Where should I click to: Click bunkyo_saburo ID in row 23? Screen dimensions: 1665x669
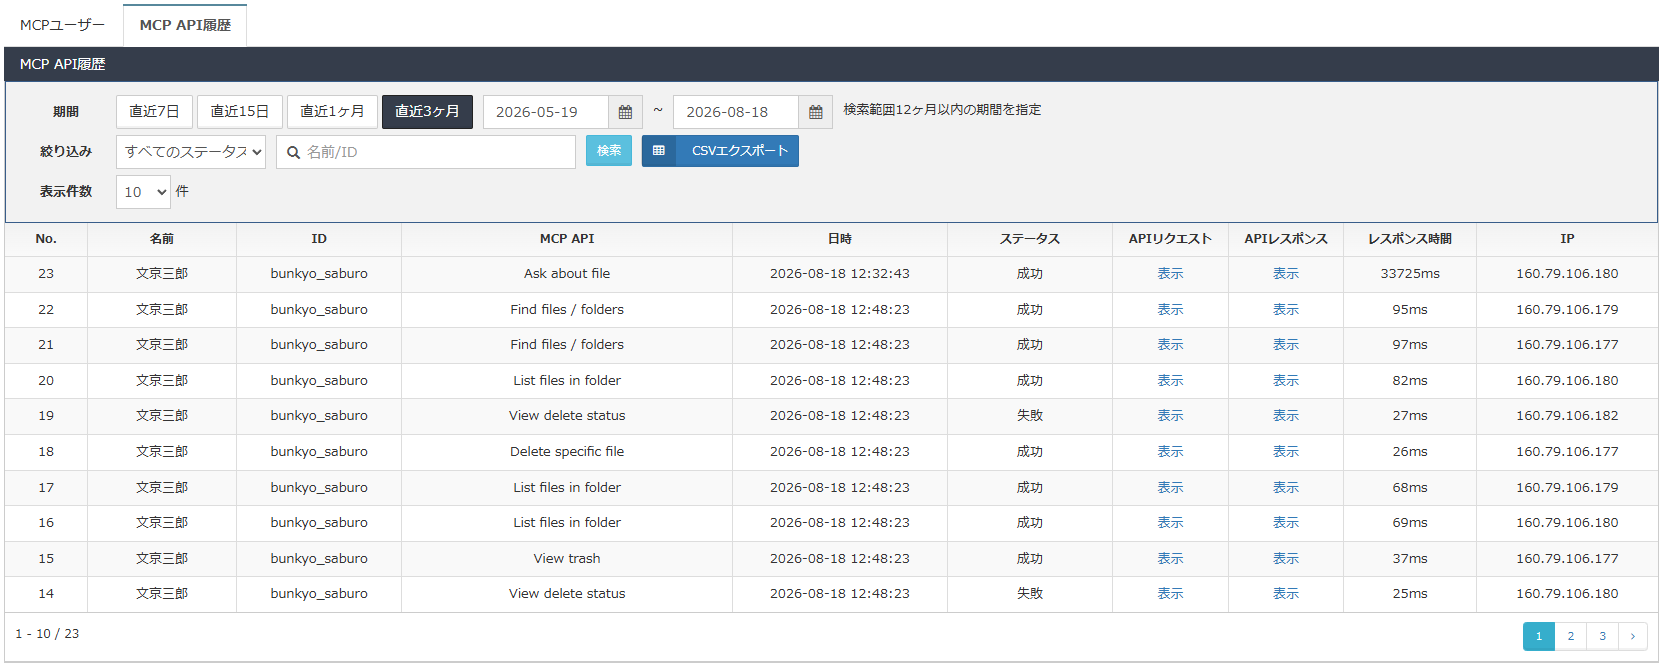click(319, 274)
